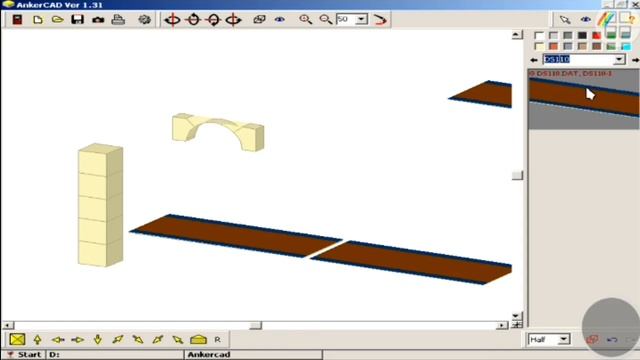Click the help page icon with question mark

coord(627,18)
